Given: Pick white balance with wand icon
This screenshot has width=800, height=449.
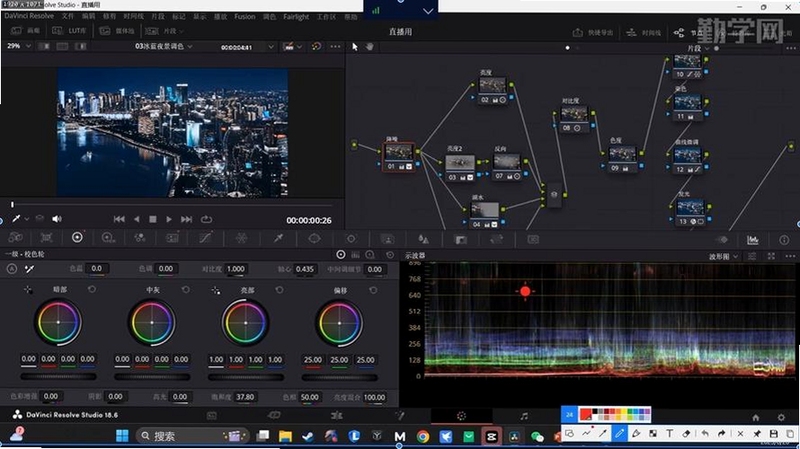Looking at the screenshot, I should 30,269.
